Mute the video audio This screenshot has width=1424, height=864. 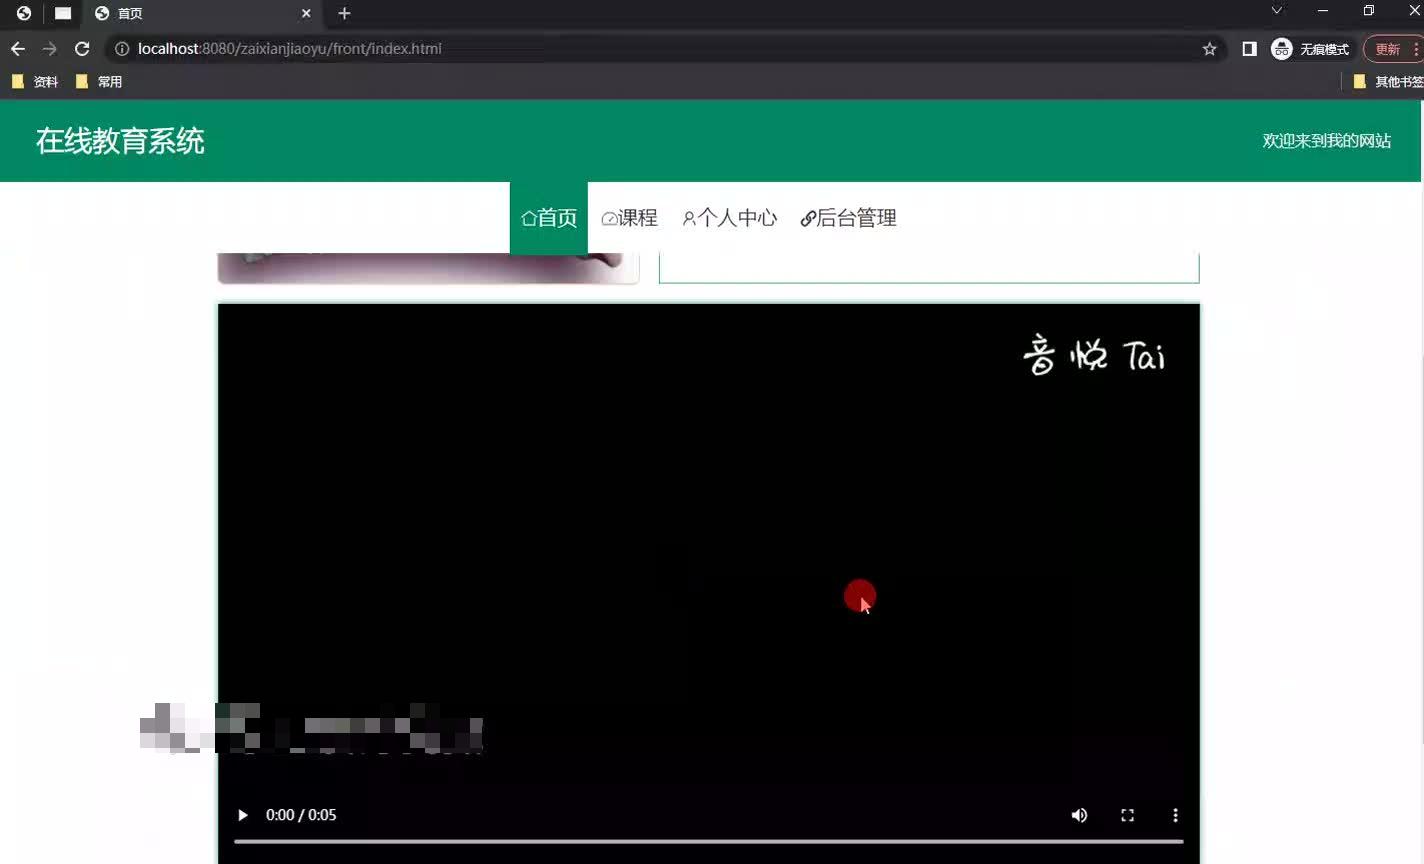tap(1079, 815)
